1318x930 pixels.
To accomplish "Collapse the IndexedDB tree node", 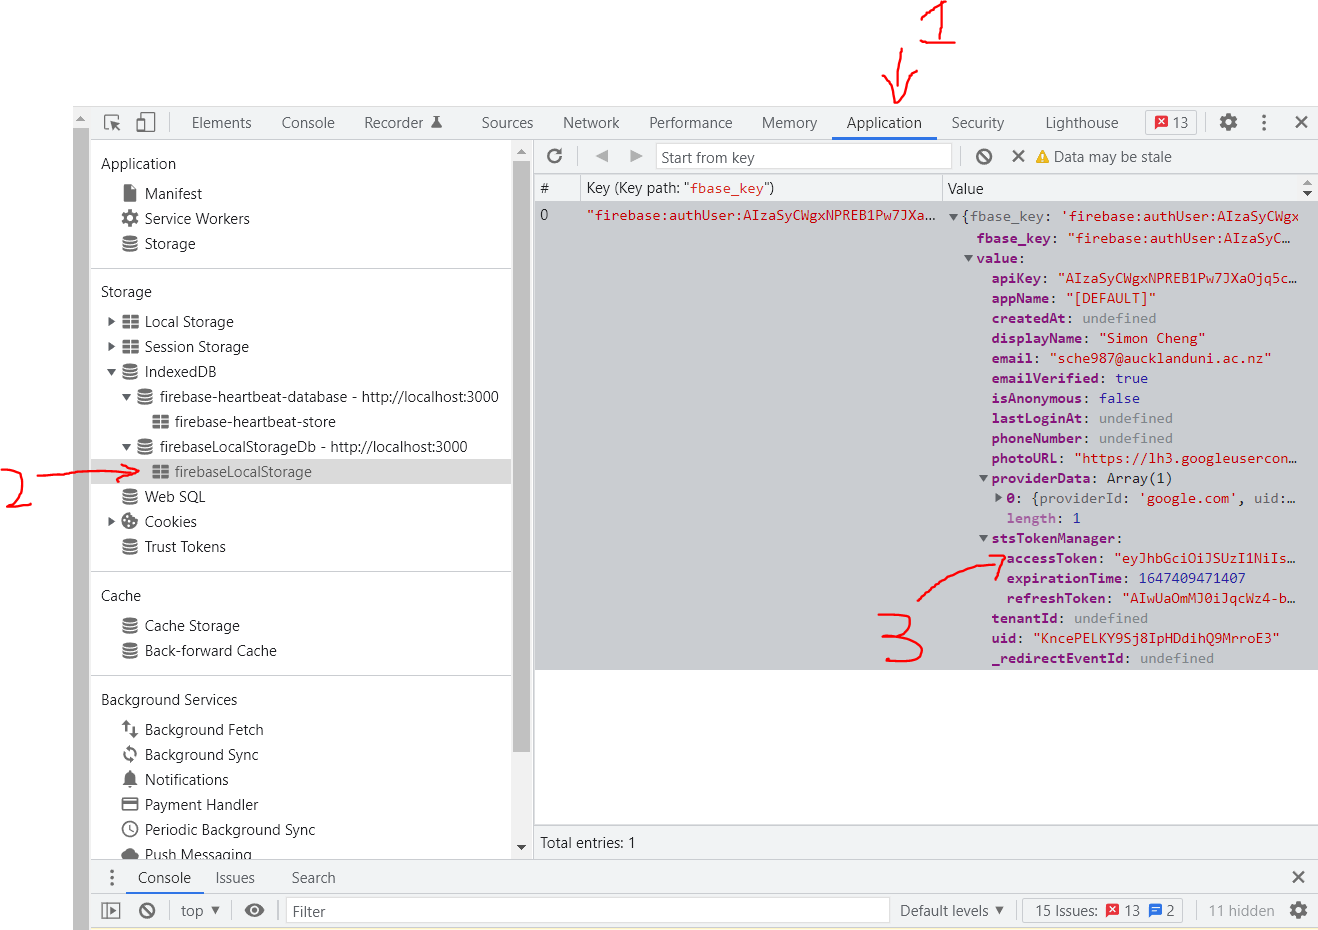I will pos(111,371).
